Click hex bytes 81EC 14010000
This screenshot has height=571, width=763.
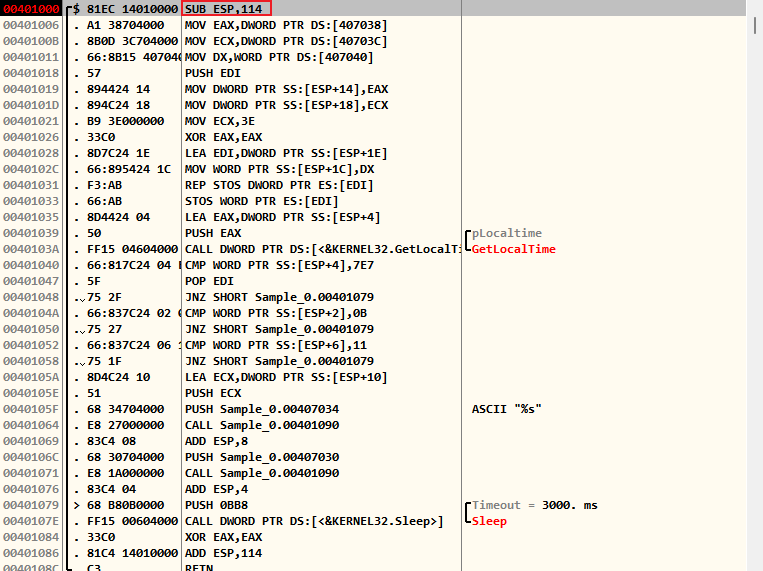coord(132,9)
